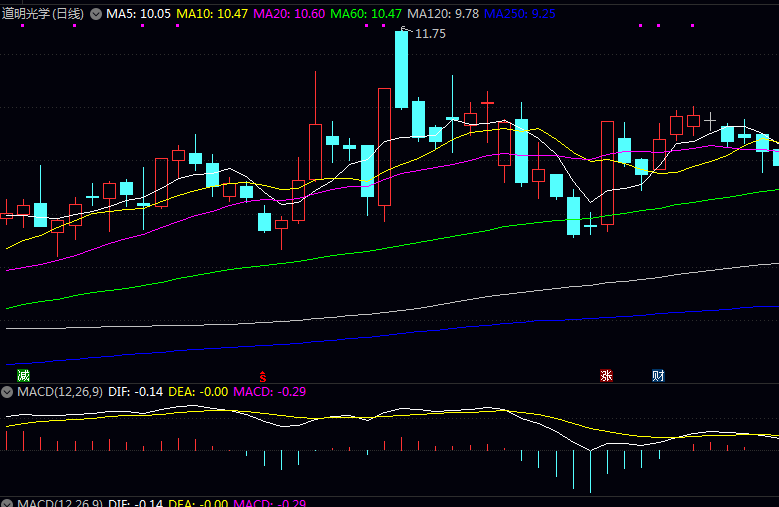The width and height of the screenshot is (779, 507).
Task: Open dropdown next to 道明光学 (日线) title
Action: (96, 14)
